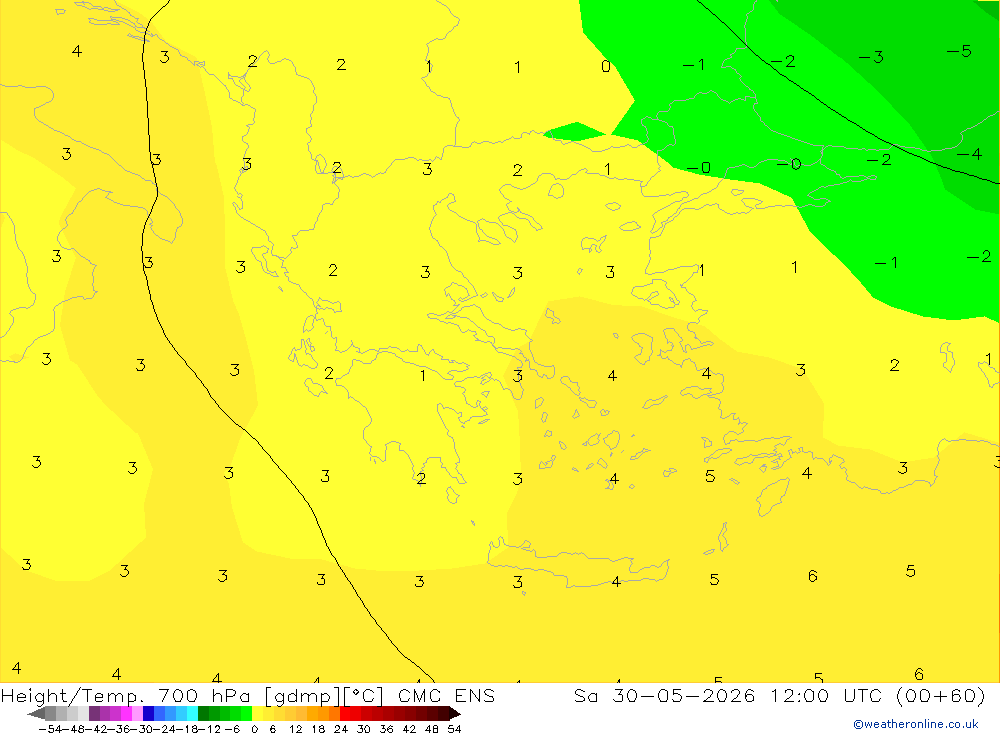Viewport: 1000px width, 733px height.
Task: Click the '-4' temperature value on the map
Action: (x=969, y=154)
